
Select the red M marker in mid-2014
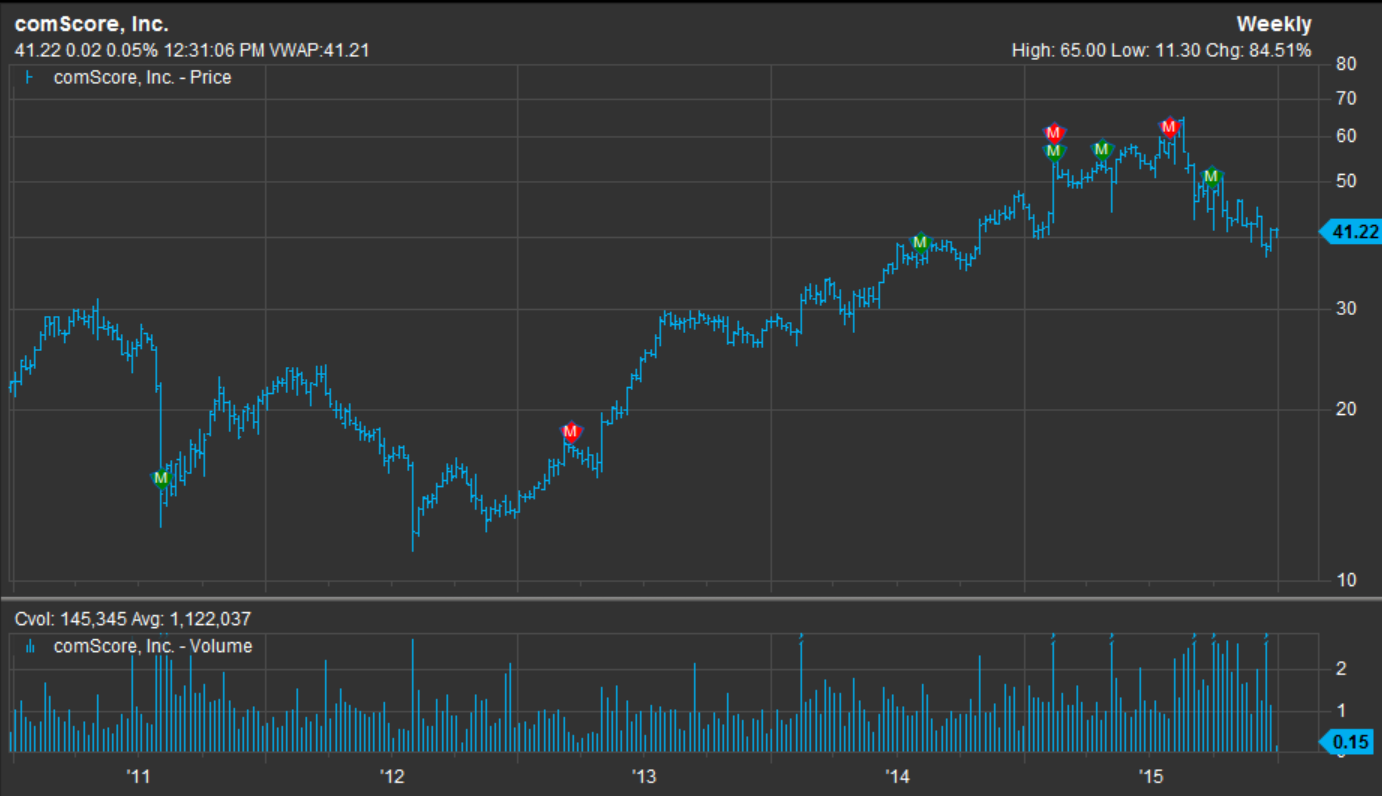point(1054,133)
